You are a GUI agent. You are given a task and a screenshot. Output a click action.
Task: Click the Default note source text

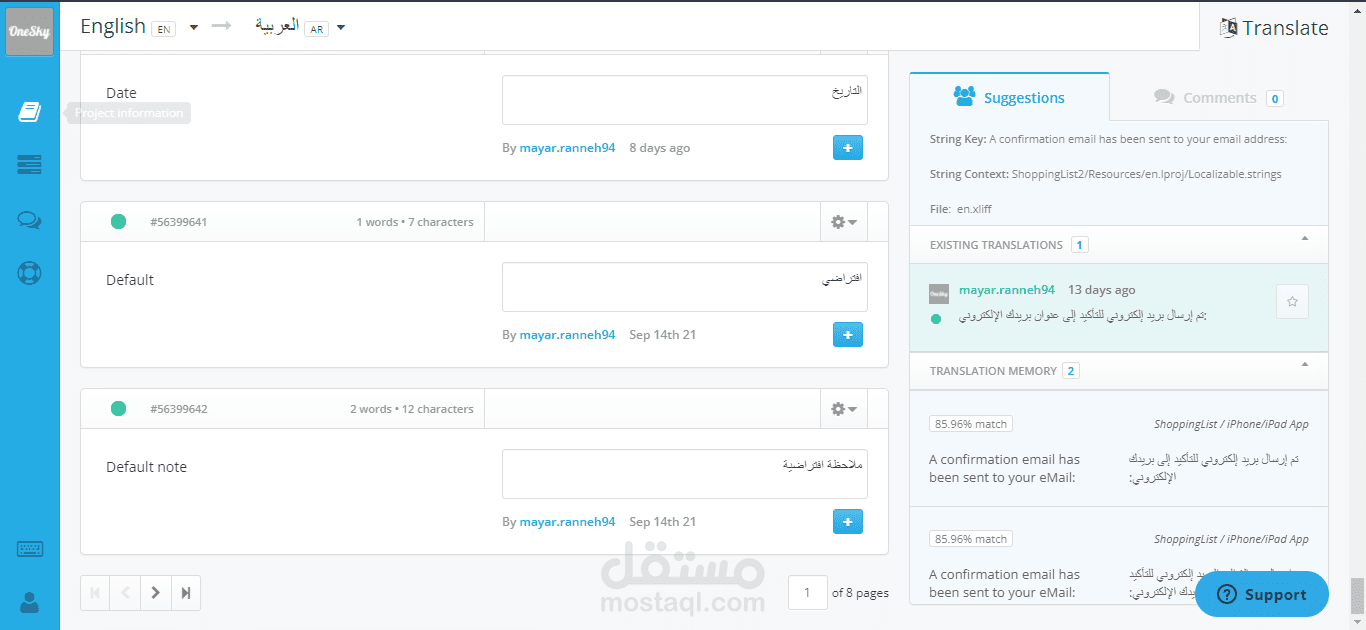[146, 467]
